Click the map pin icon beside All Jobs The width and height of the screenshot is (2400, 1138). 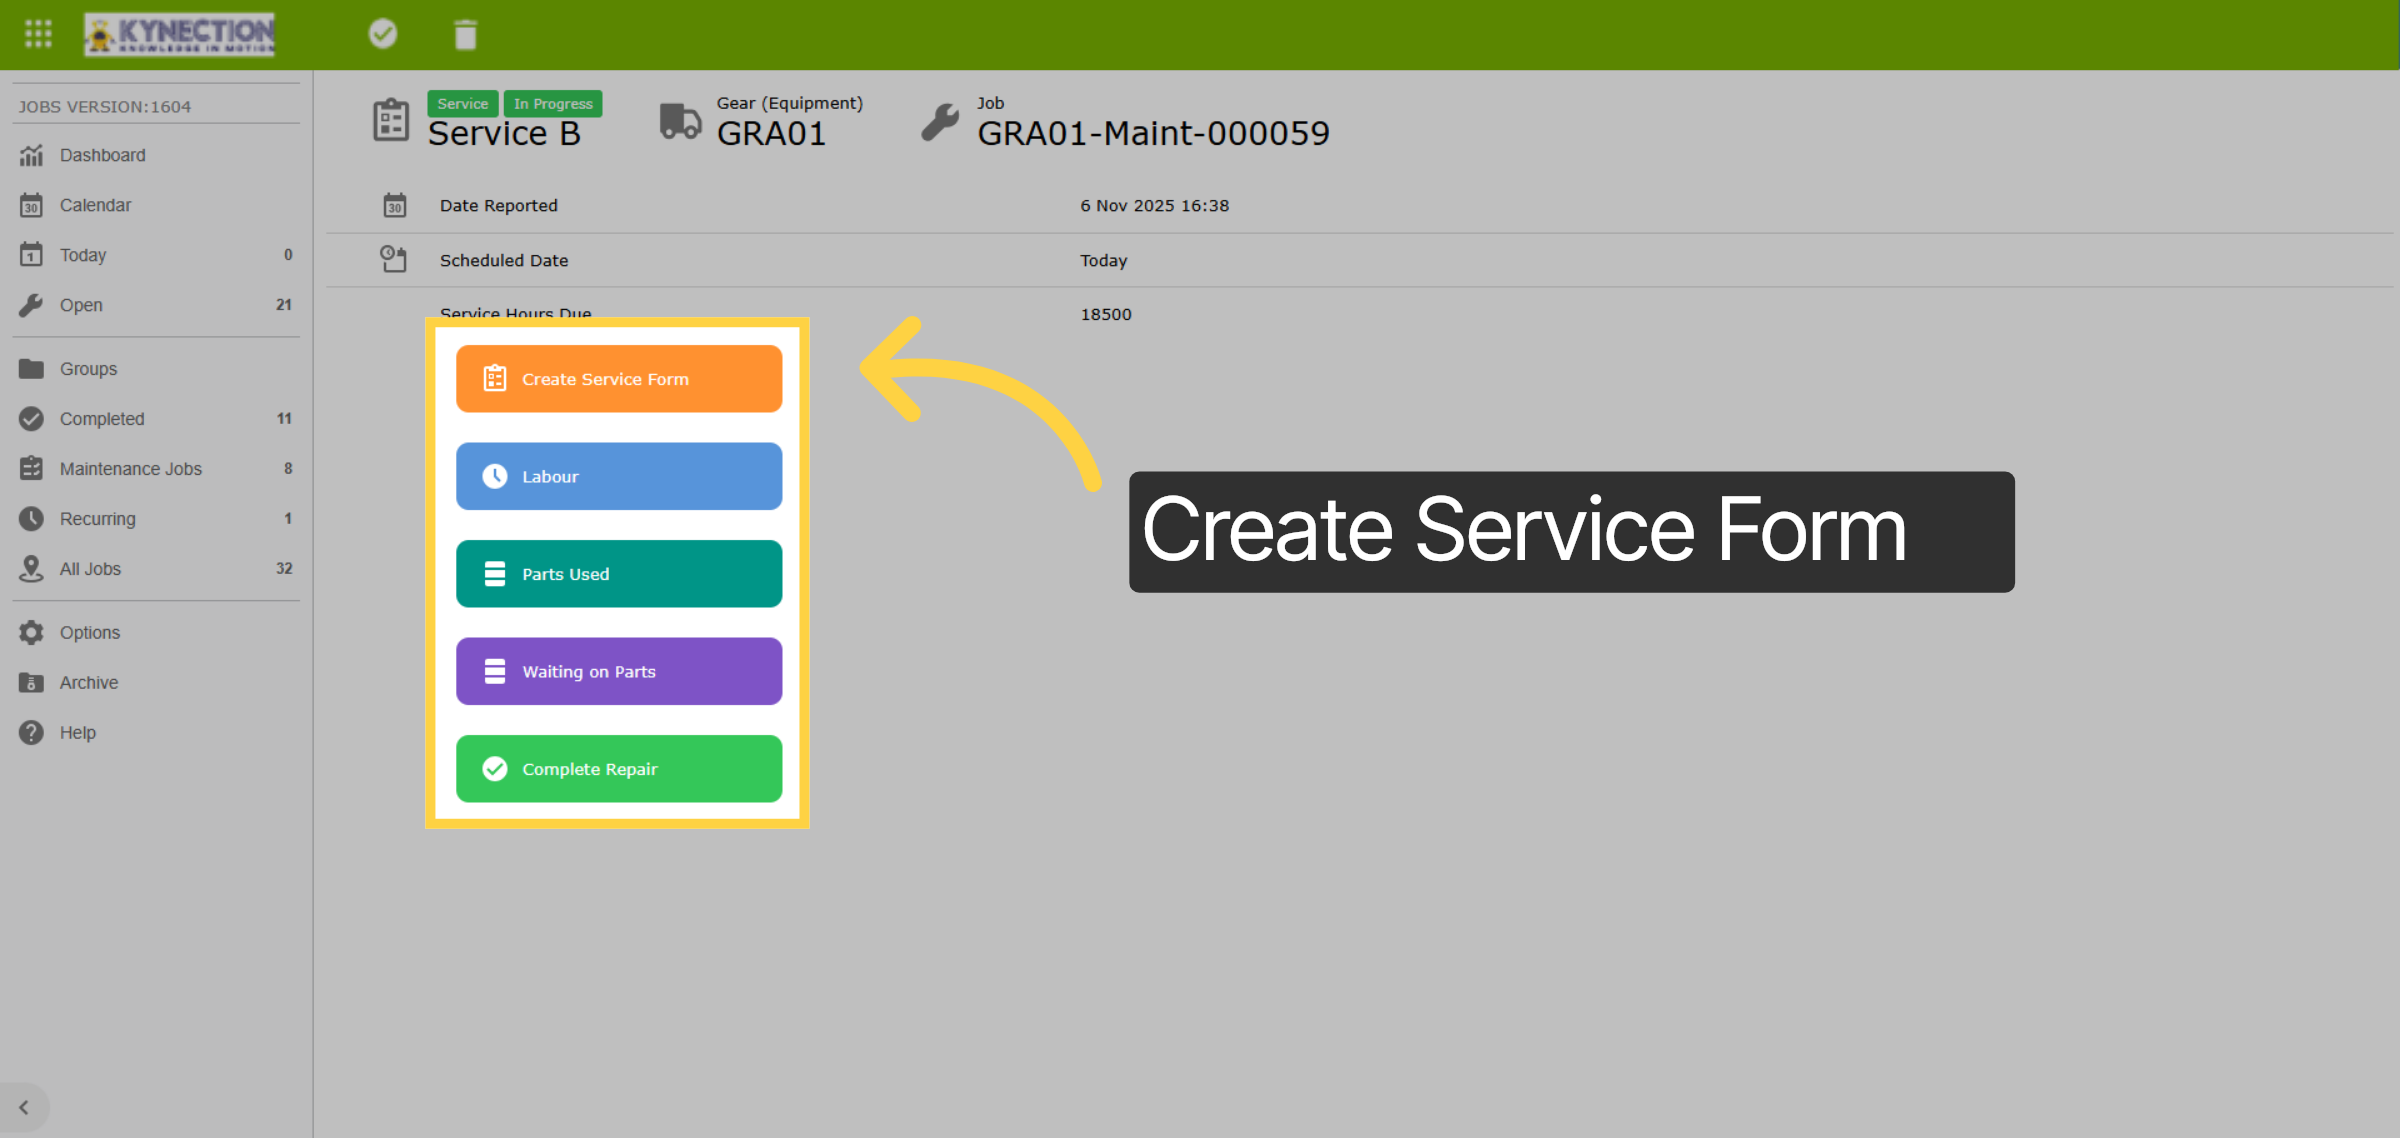click(31, 569)
